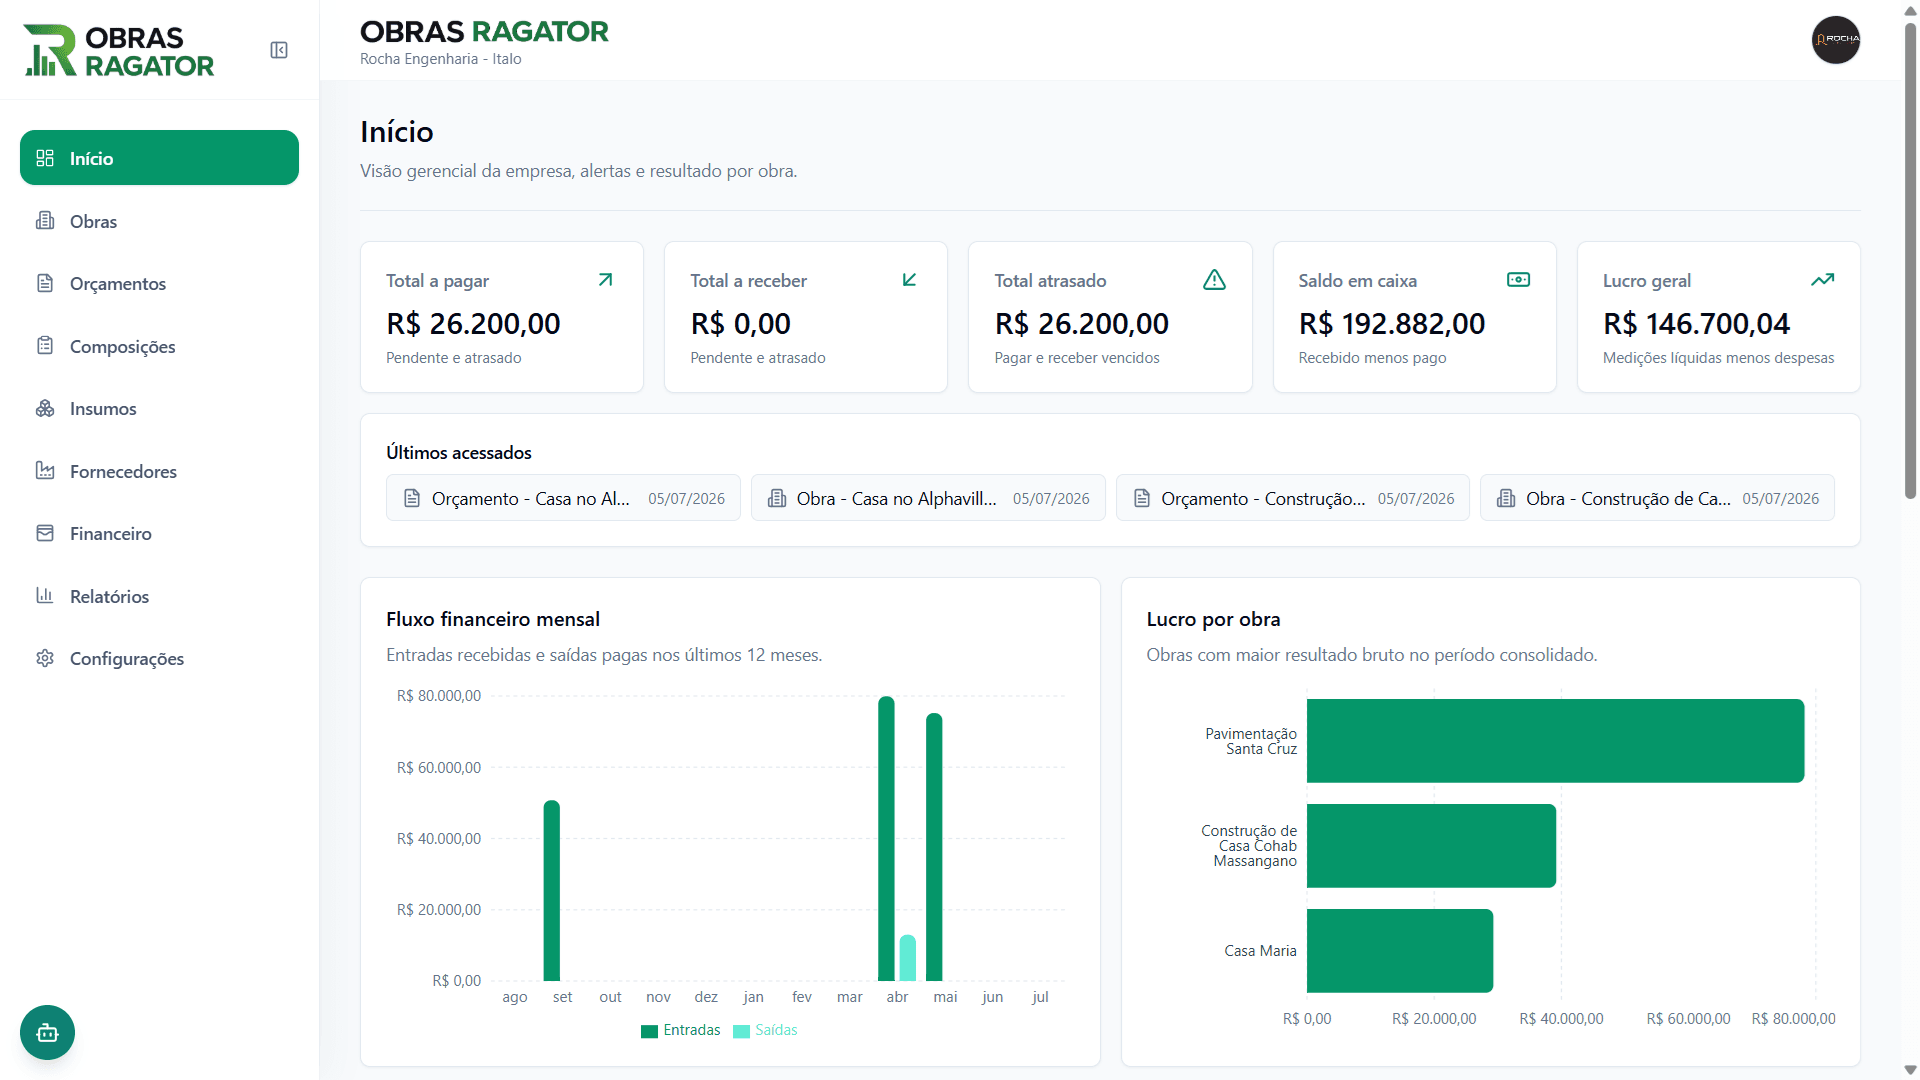Click the Obras Ragator header title

click(484, 32)
